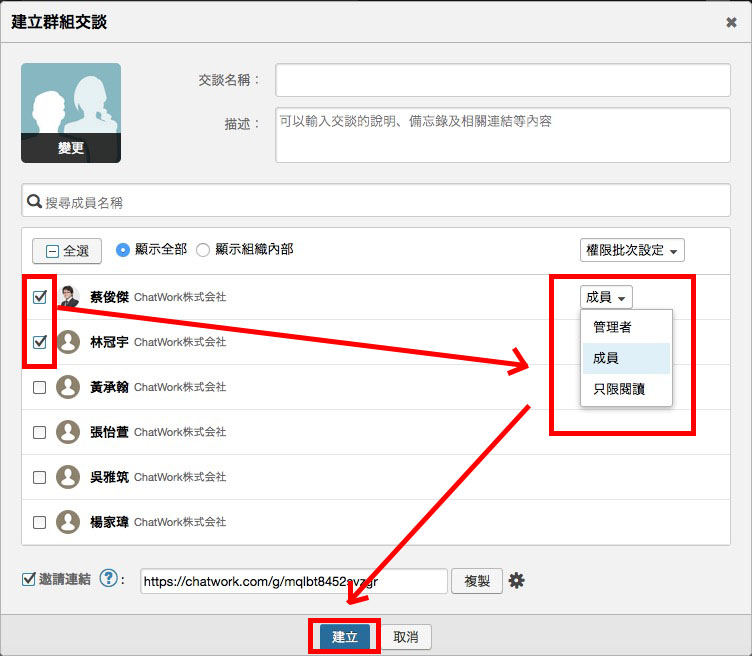Click the magnifier icon in the member search
The width and height of the screenshot is (752, 656).
pos(35,202)
